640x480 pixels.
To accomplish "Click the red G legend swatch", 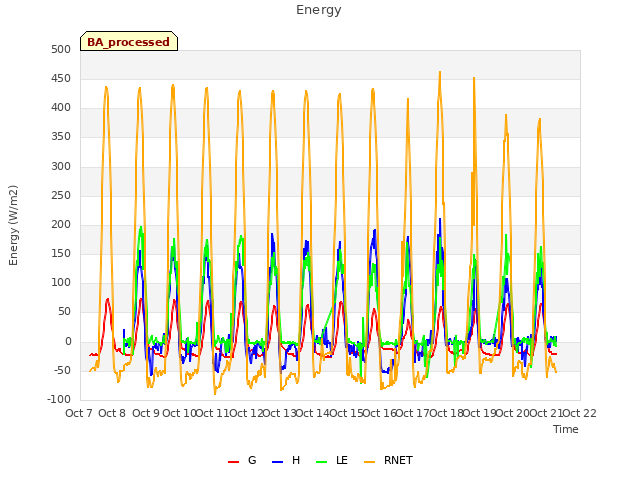I will (x=233, y=462).
